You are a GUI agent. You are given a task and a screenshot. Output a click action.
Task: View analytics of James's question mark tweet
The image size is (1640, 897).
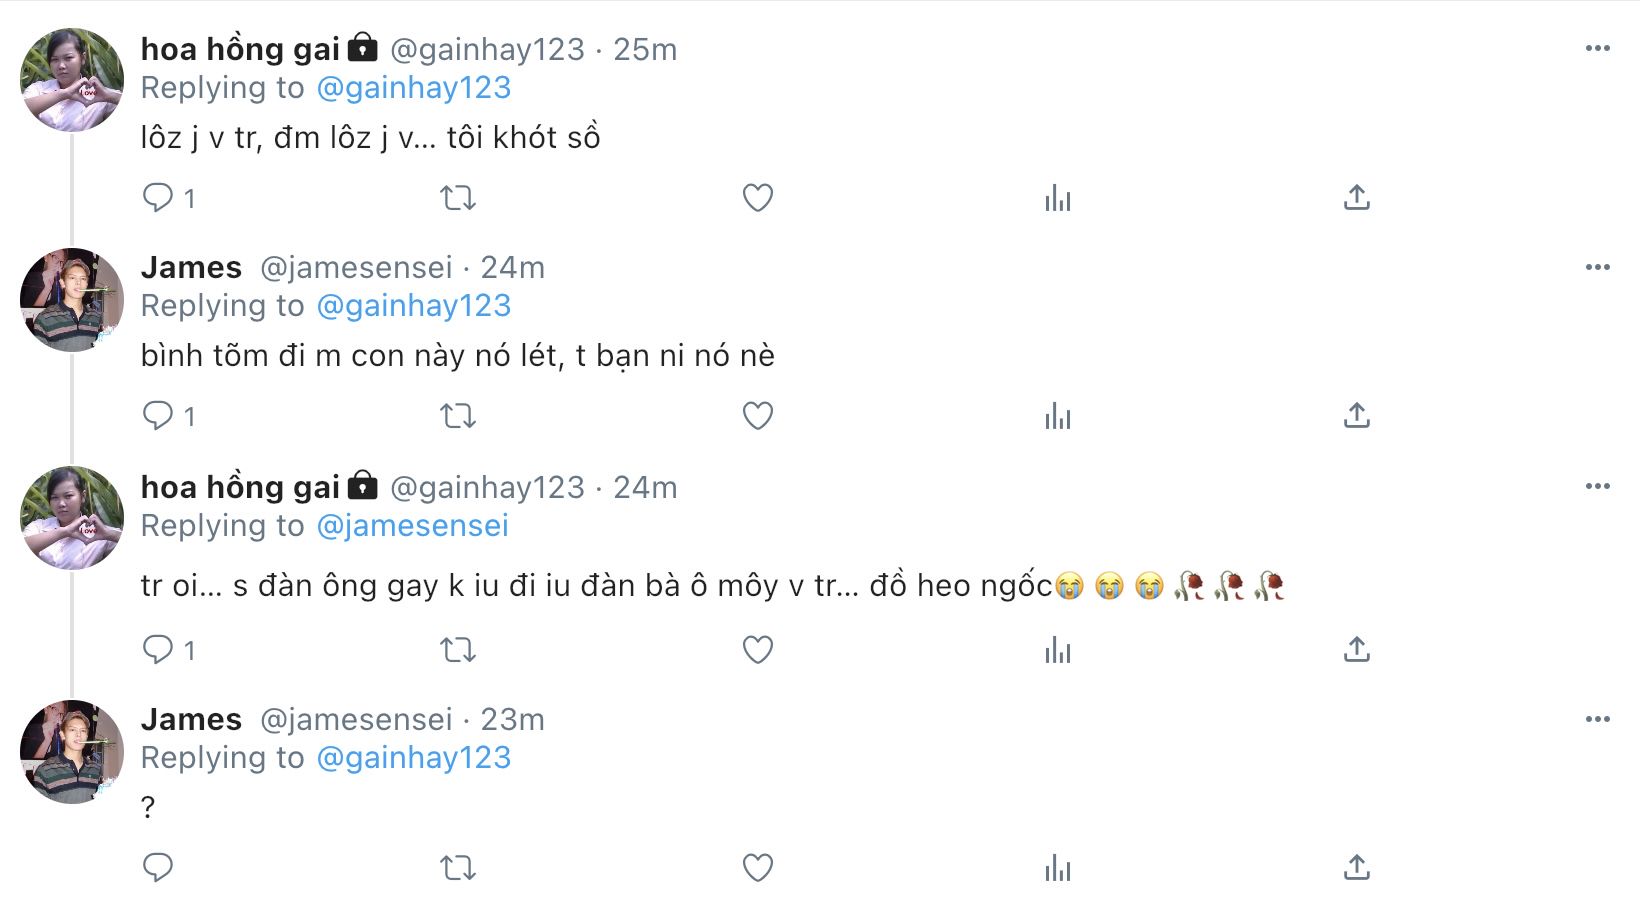pos(1057,867)
